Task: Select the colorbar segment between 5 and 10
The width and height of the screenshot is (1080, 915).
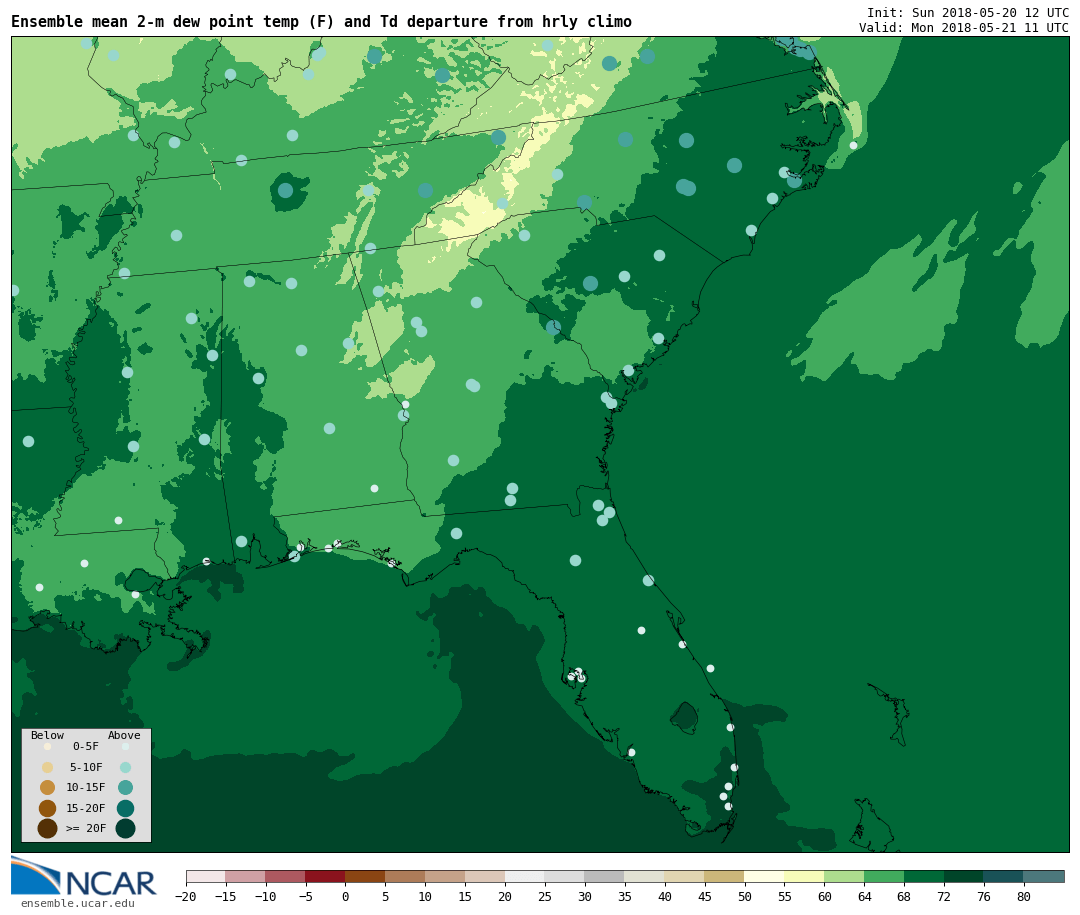Action: (405, 876)
